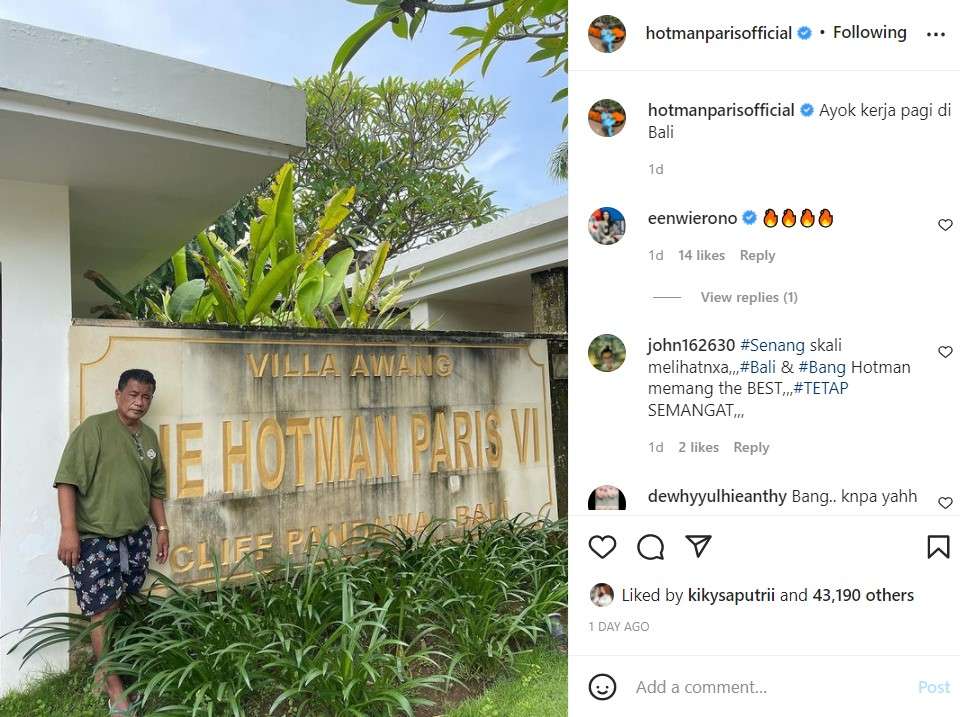Screen dimensions: 960x717
Task: Open eenwierono's profile avatar
Action: [606, 225]
